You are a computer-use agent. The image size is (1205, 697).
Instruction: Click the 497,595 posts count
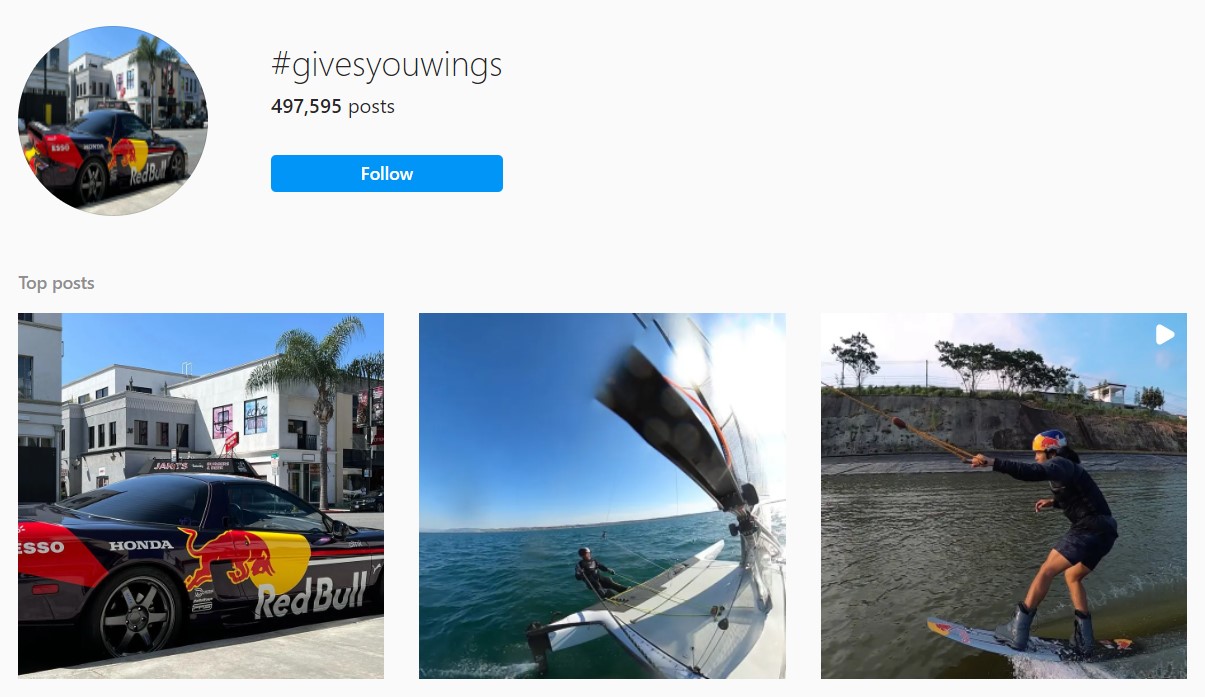(x=332, y=106)
